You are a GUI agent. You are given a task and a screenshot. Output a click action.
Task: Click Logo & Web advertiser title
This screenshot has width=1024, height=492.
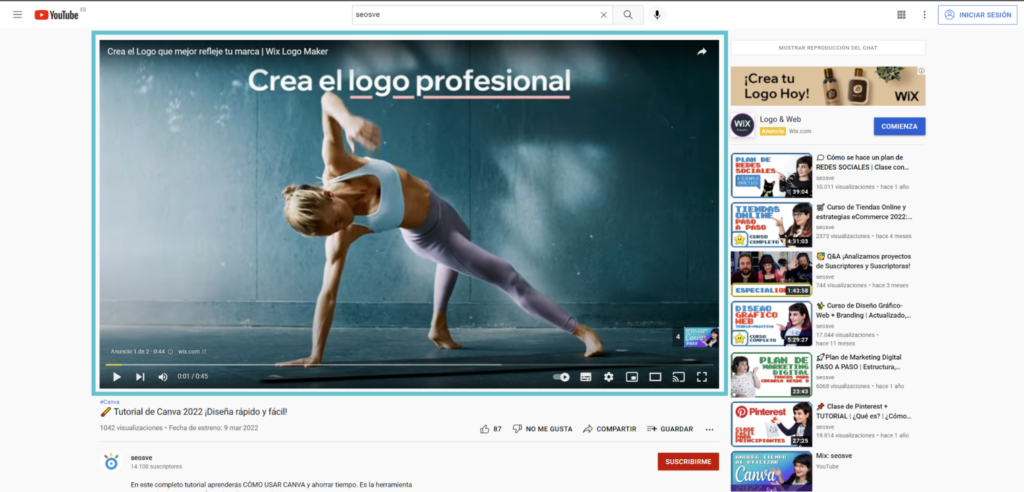[x=780, y=120]
